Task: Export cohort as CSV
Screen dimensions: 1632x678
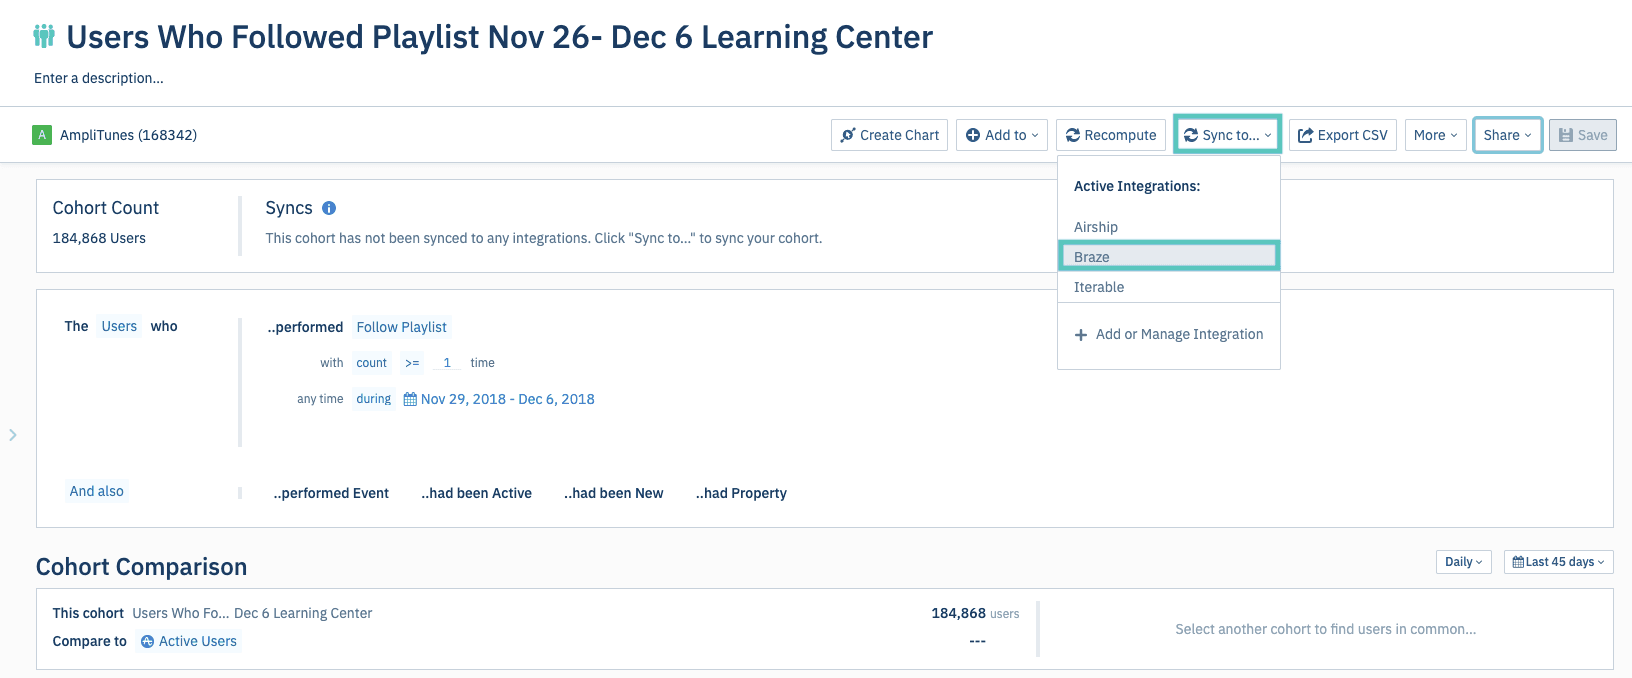Action: 1343,135
